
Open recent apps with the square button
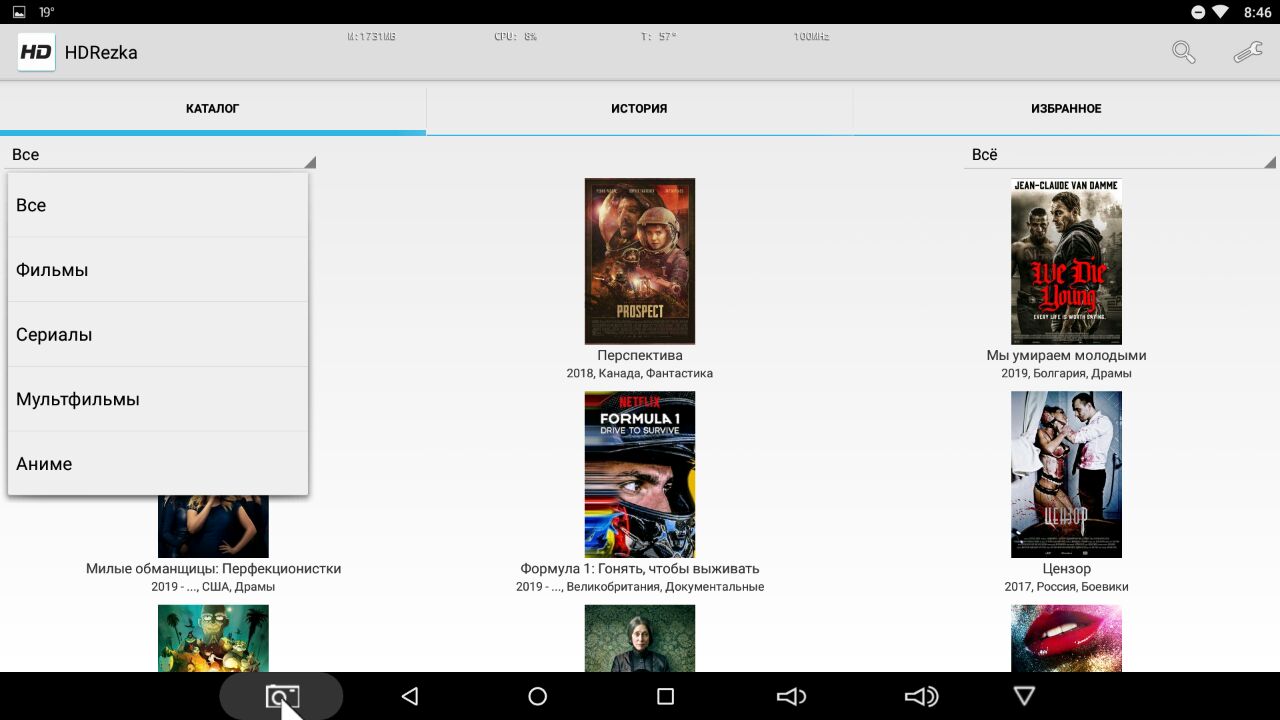click(x=665, y=696)
